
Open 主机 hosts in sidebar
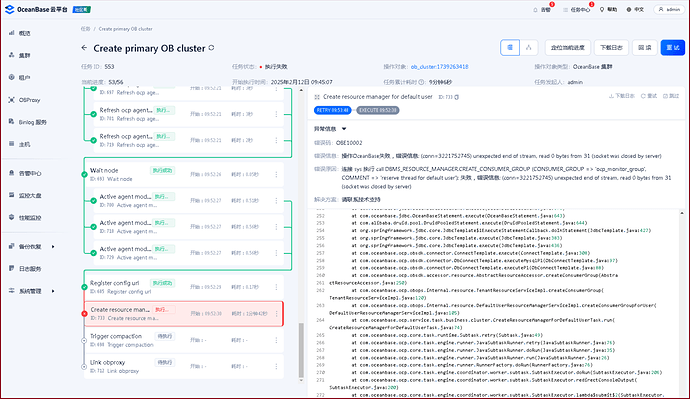[x=20, y=144]
